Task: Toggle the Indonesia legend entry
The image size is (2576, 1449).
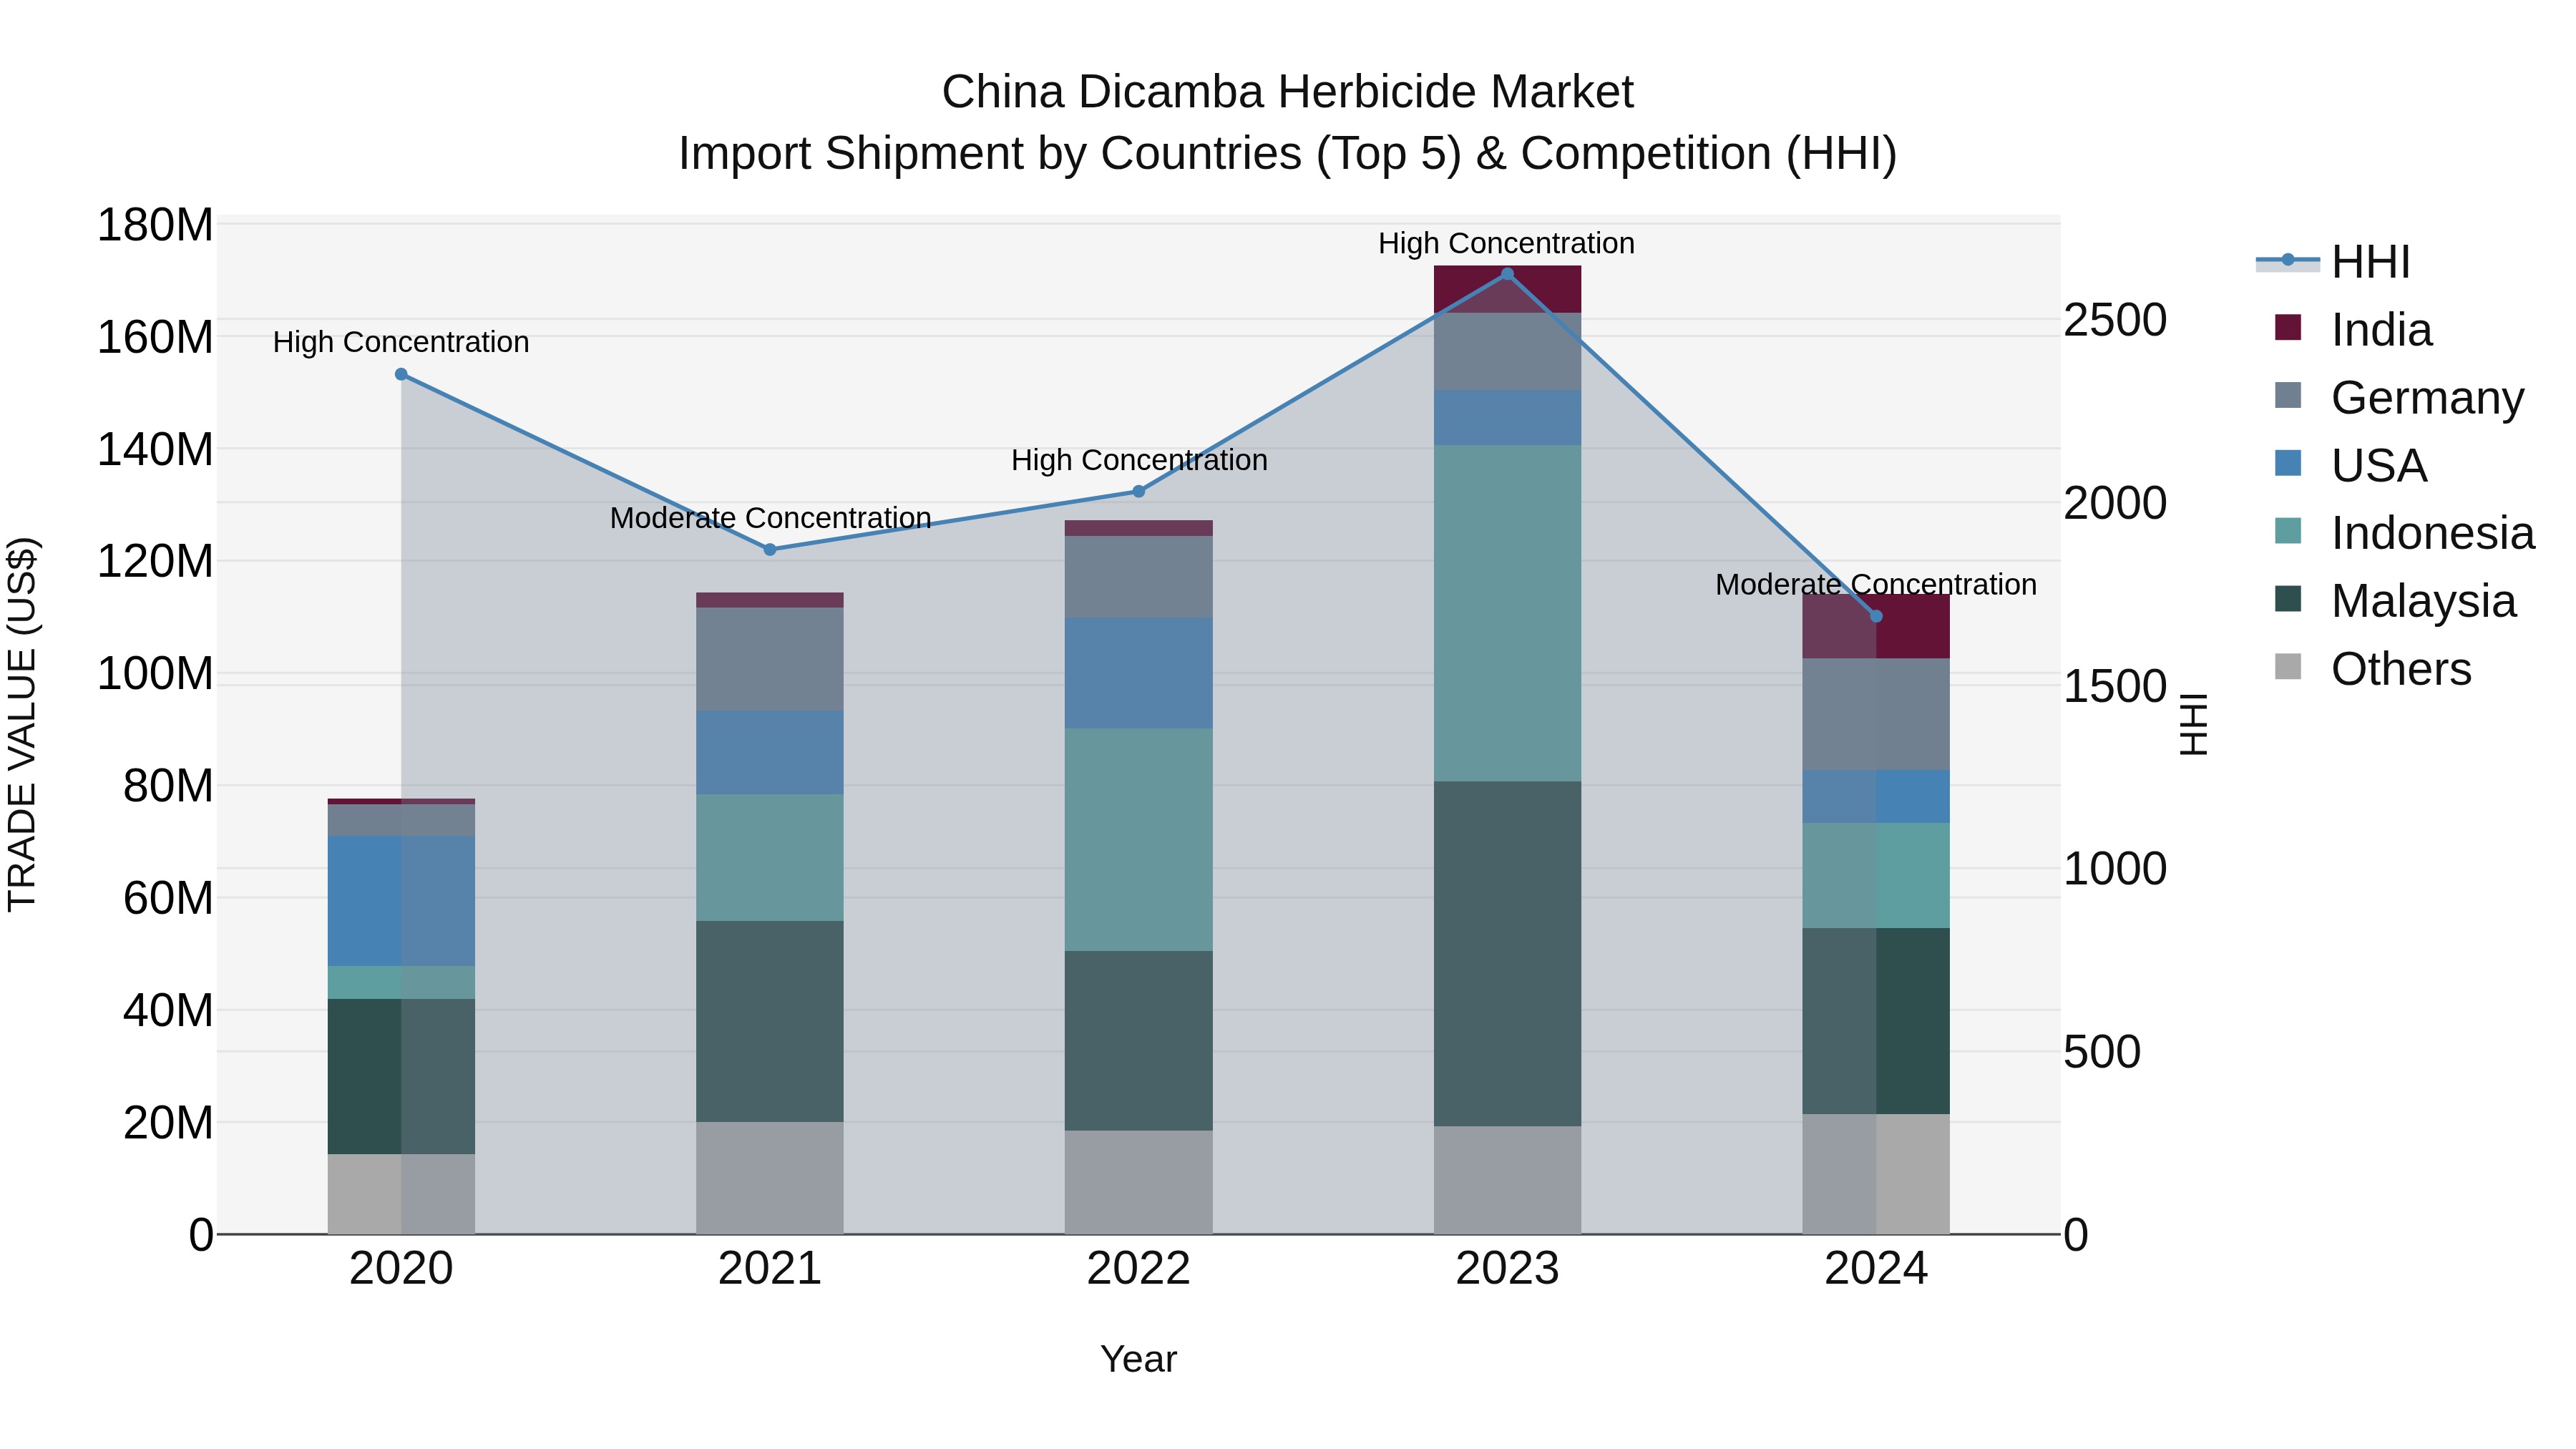Action: tap(2404, 533)
